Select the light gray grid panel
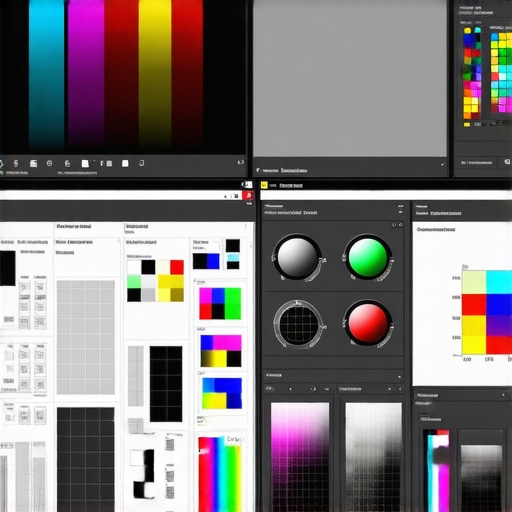512x512 pixels. [86, 337]
